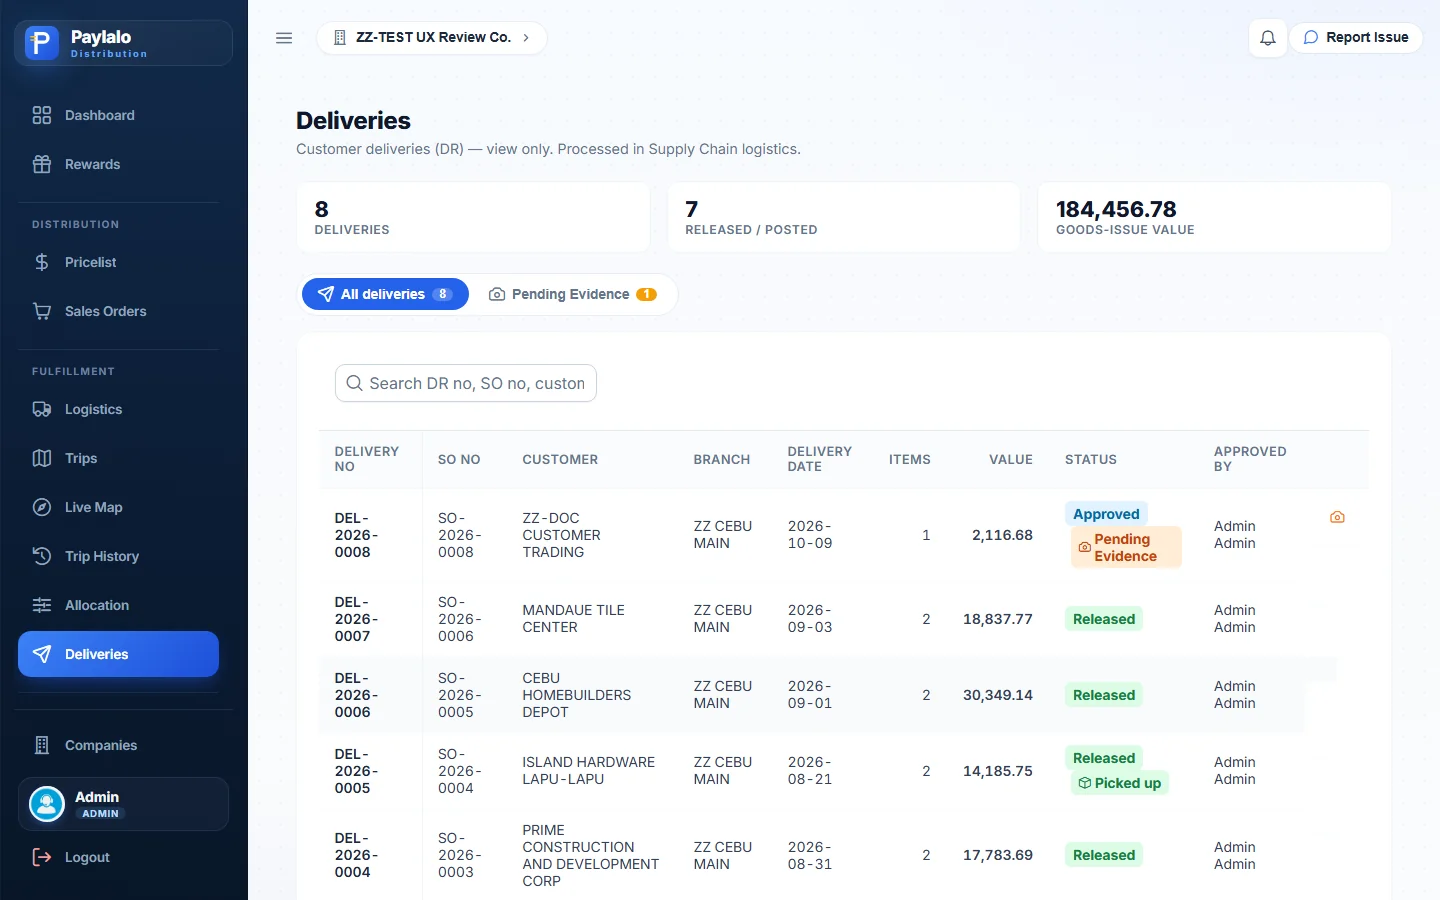Click the Companies building icon
Image resolution: width=1440 pixels, height=900 pixels.
(x=42, y=745)
